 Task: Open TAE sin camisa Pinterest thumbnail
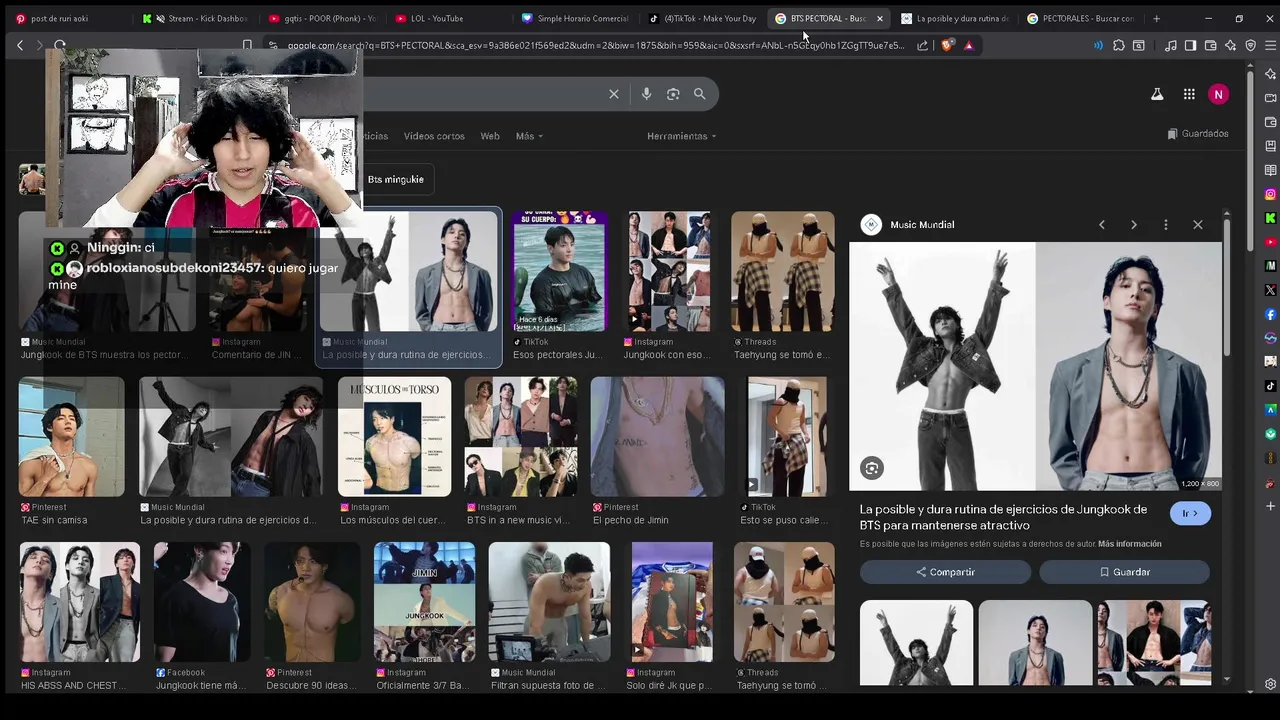72,437
